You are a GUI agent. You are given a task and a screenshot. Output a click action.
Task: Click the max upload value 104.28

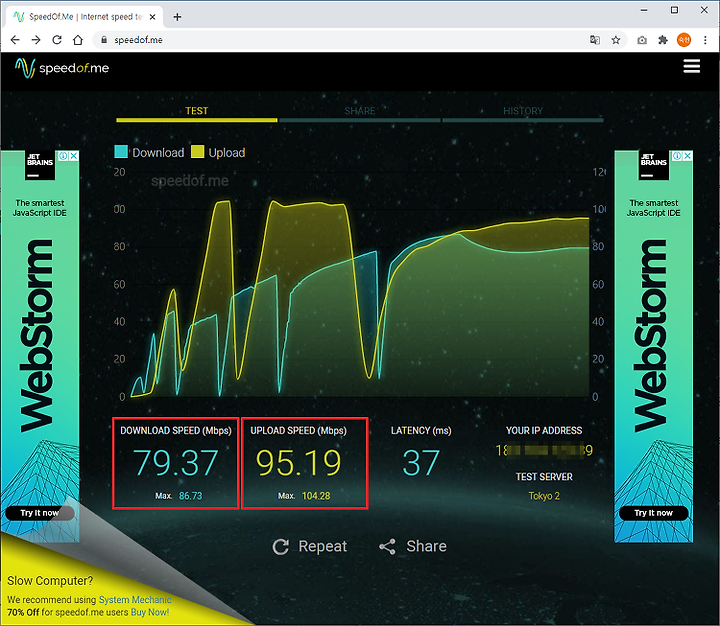tap(316, 496)
